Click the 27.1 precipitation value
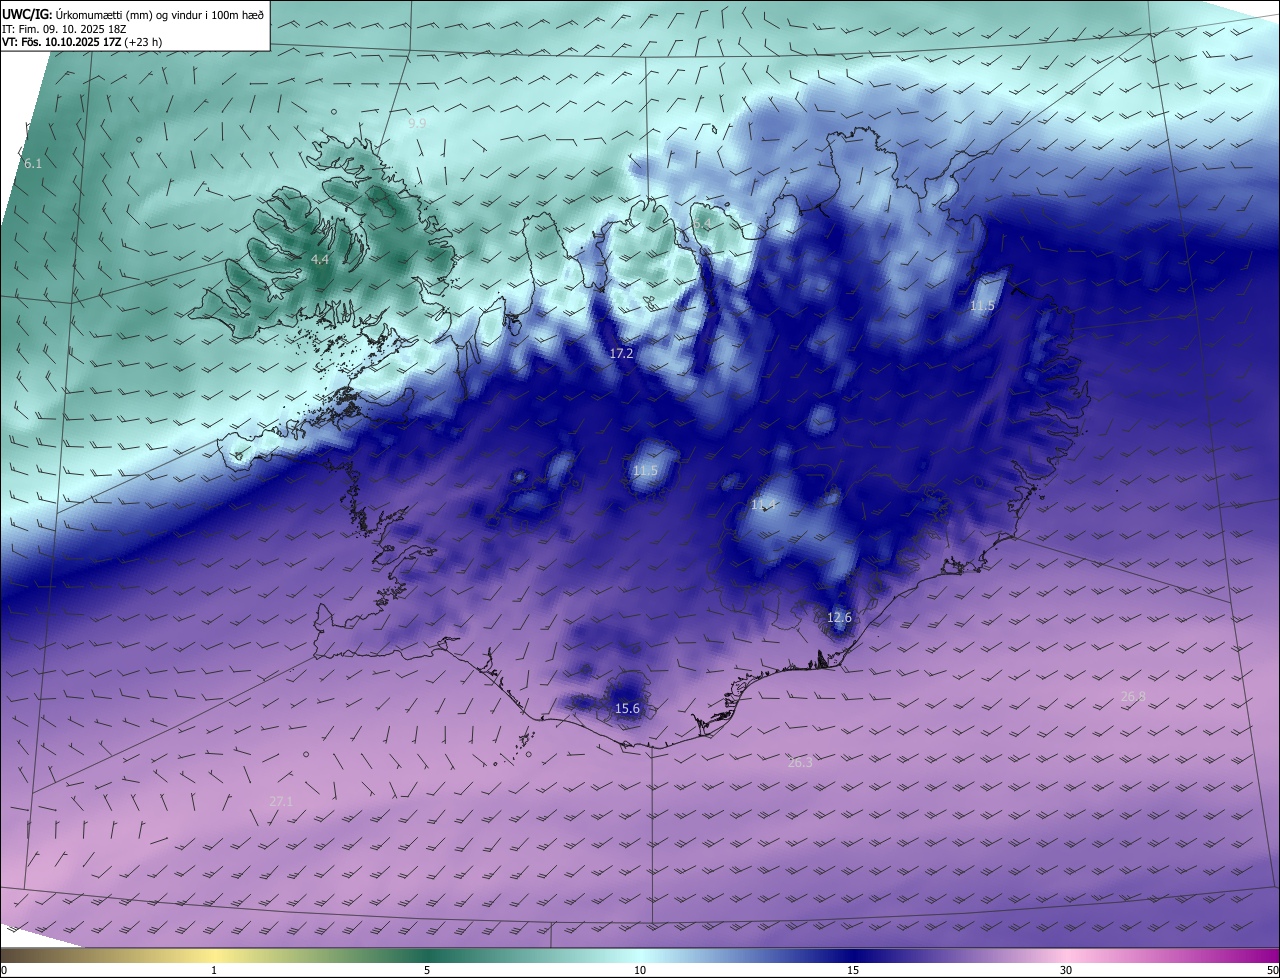This screenshot has height=978, width=1280. [x=281, y=802]
